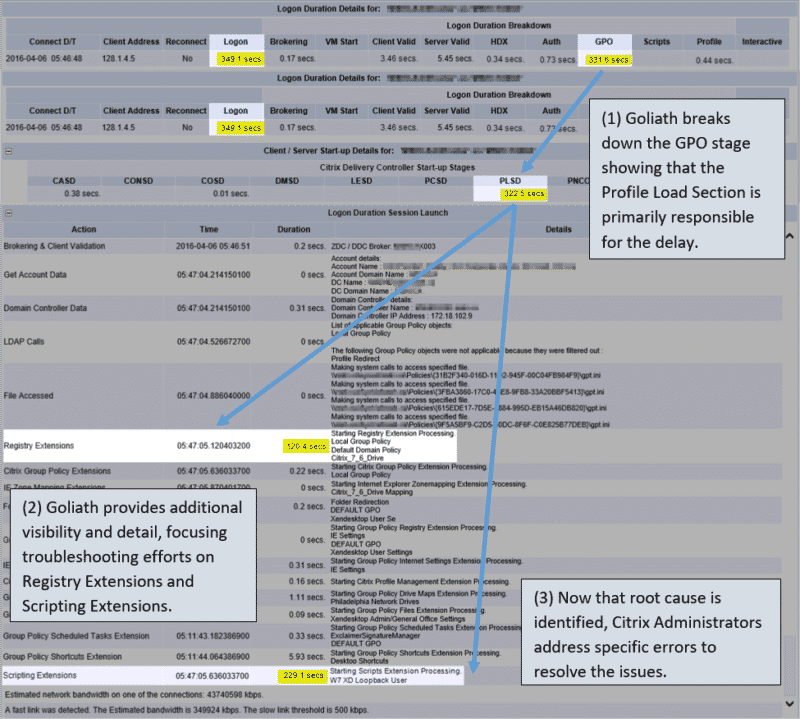This screenshot has width=800, height=719.
Task: Collapse the Client / Server Start-up Details section
Action: [x=9, y=151]
